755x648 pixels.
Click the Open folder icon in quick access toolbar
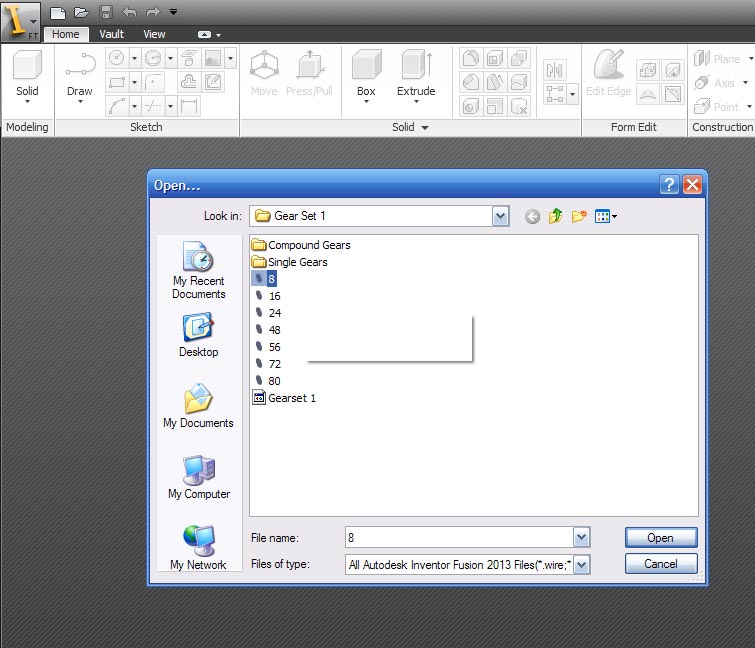coord(81,13)
